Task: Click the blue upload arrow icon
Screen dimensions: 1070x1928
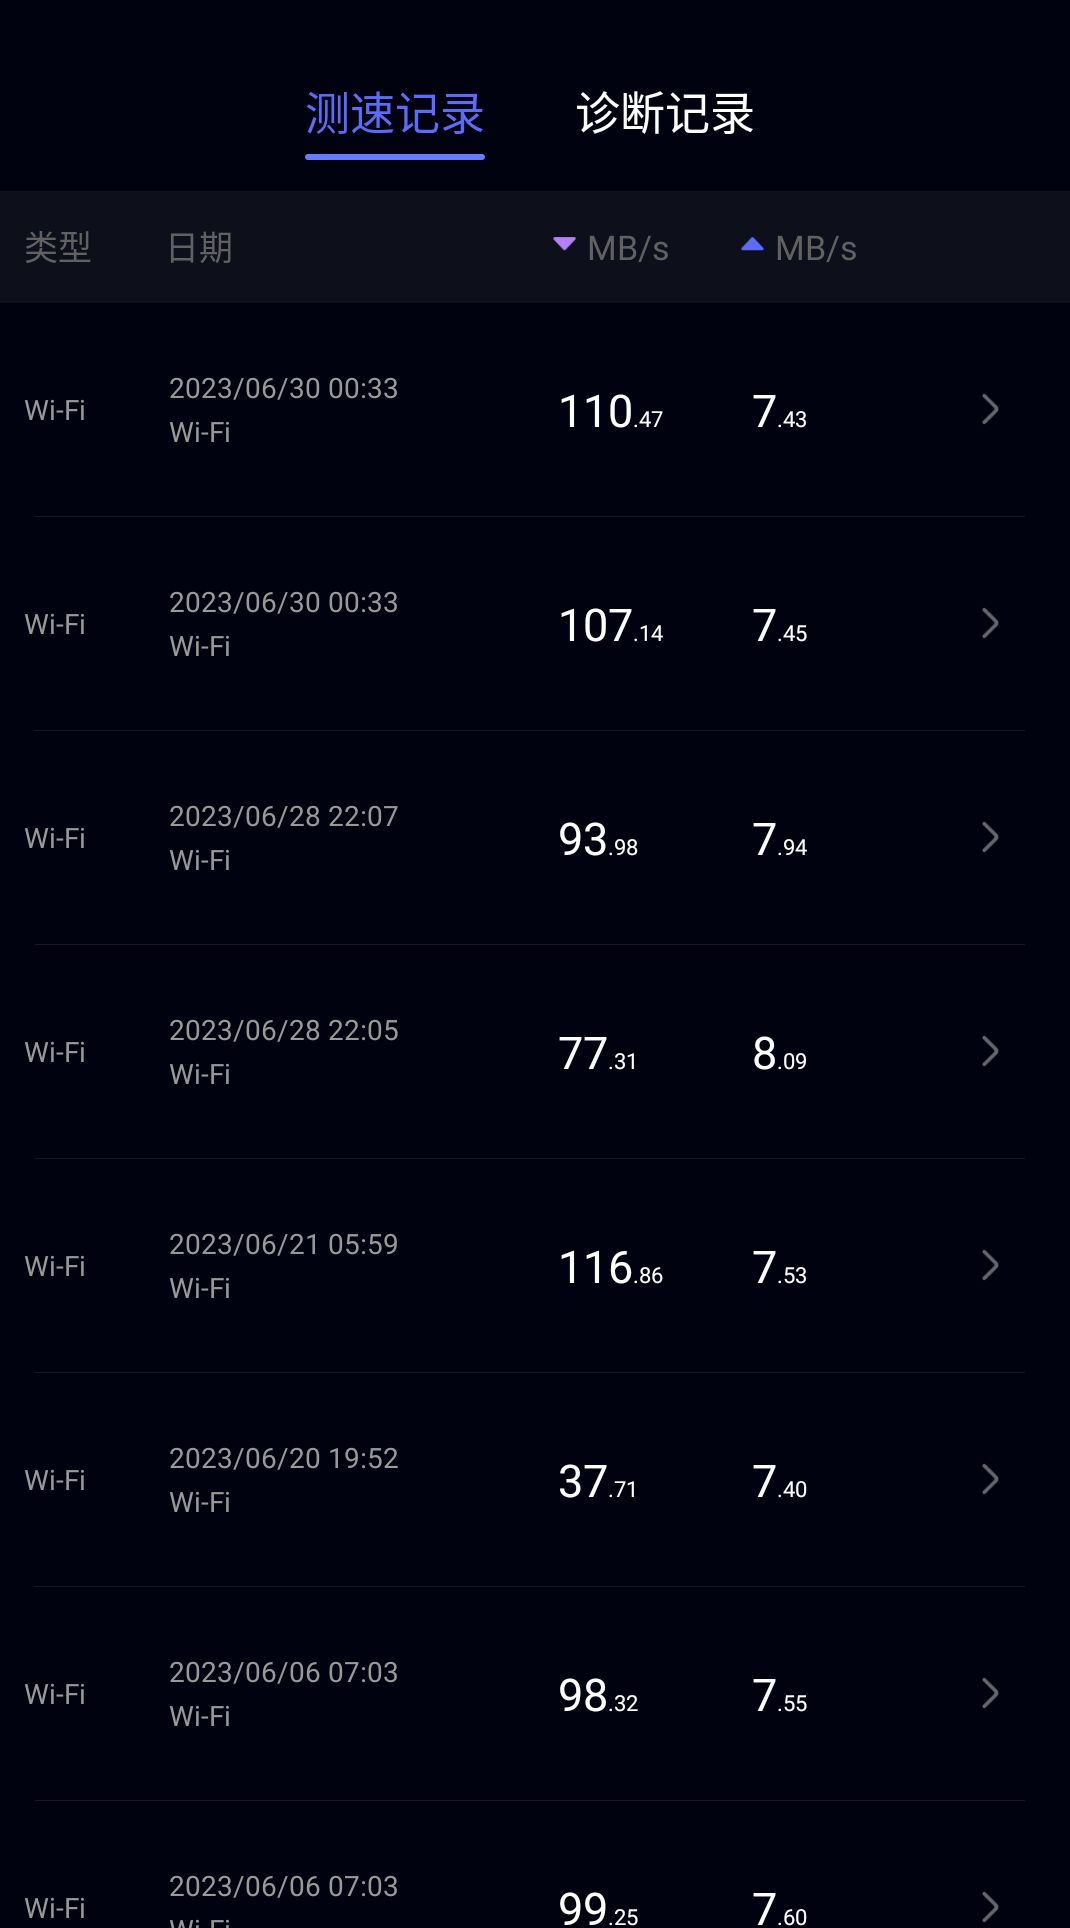Action: [x=752, y=245]
